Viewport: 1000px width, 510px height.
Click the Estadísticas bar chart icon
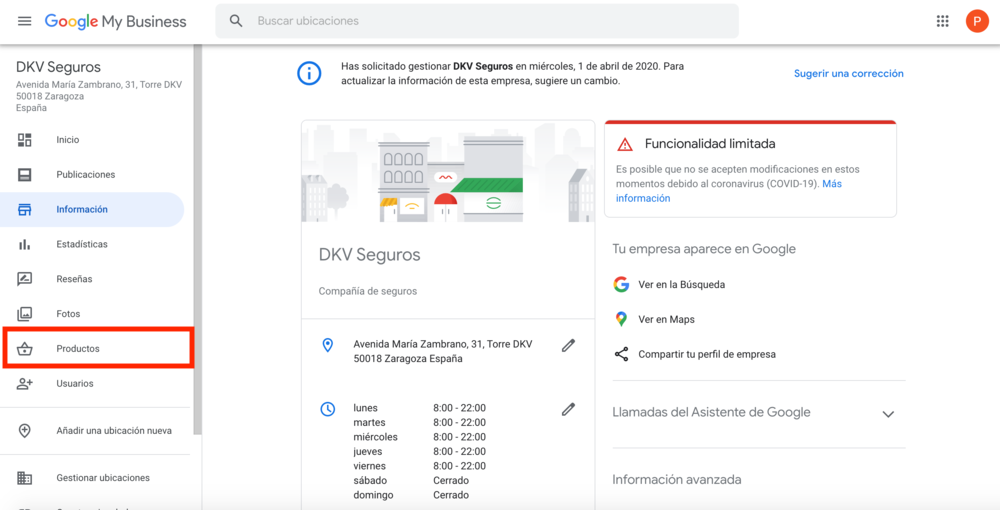(24, 244)
